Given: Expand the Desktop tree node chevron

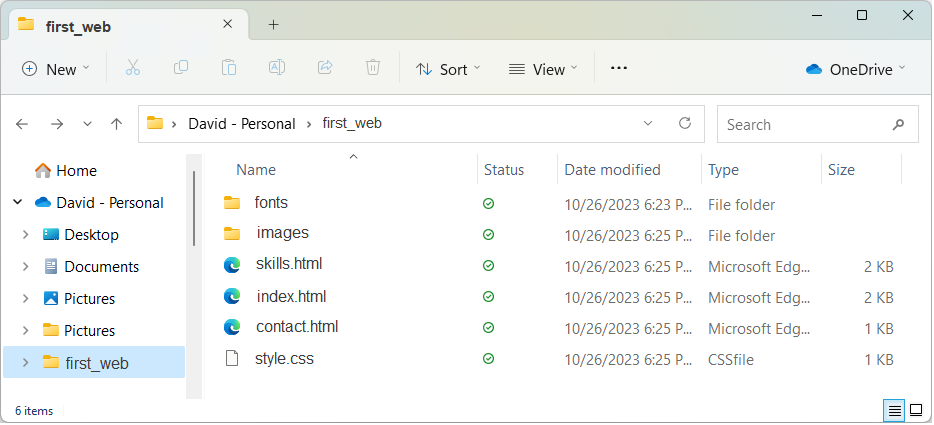Looking at the screenshot, I should [25, 235].
